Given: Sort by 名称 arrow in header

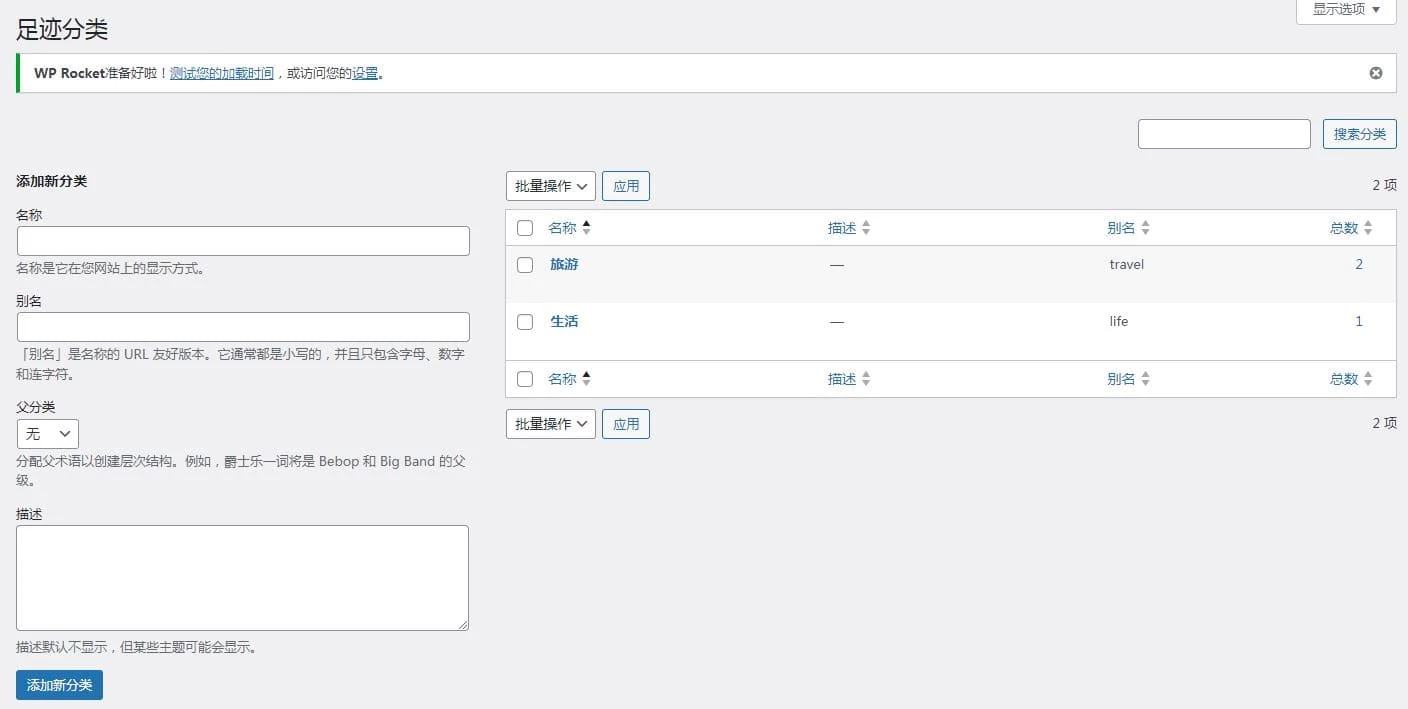Looking at the screenshot, I should [x=586, y=228].
